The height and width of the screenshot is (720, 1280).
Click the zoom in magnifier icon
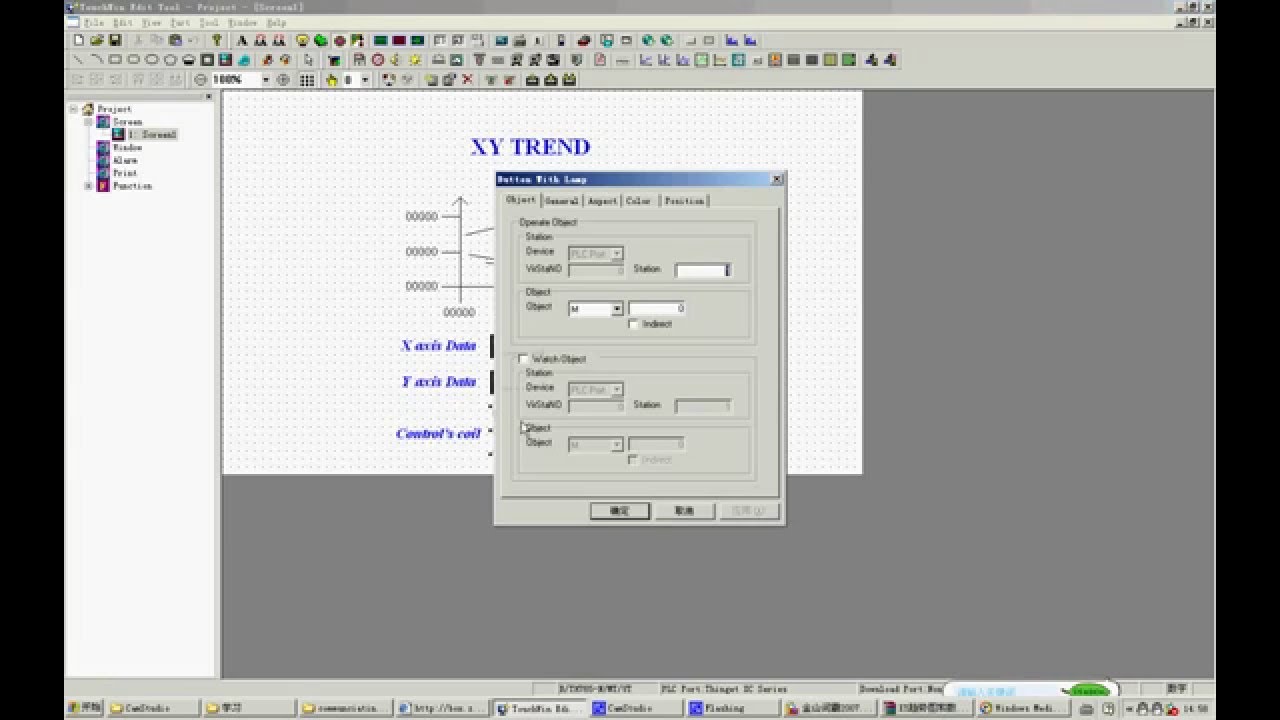(283, 80)
